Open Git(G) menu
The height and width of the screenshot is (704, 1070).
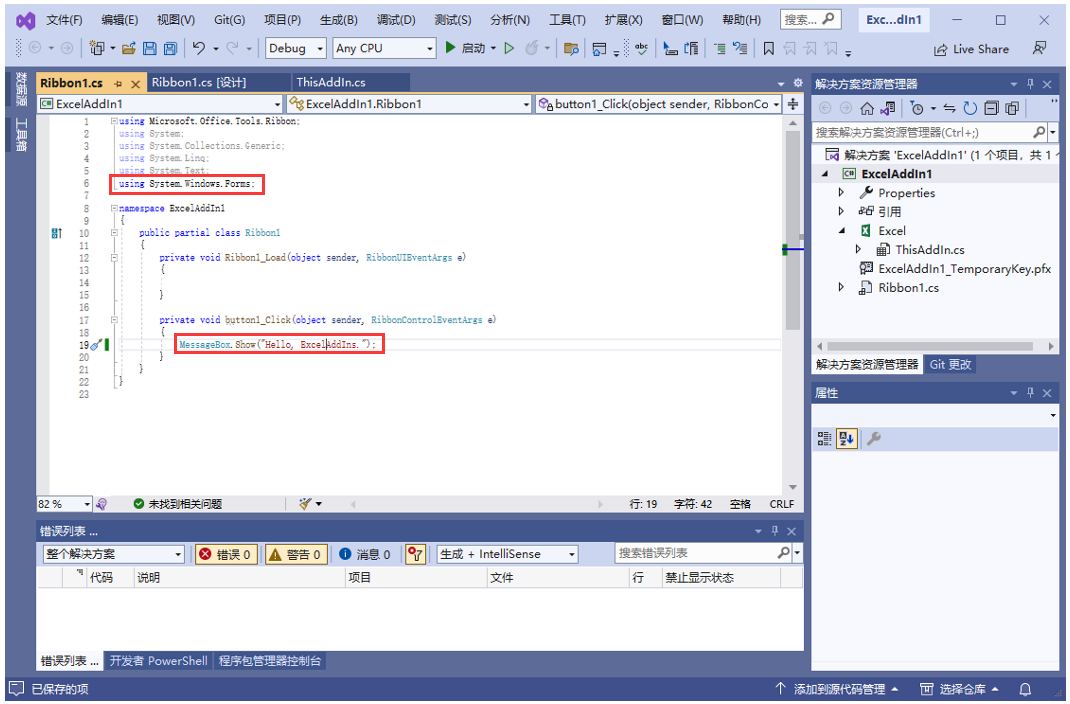(229, 20)
